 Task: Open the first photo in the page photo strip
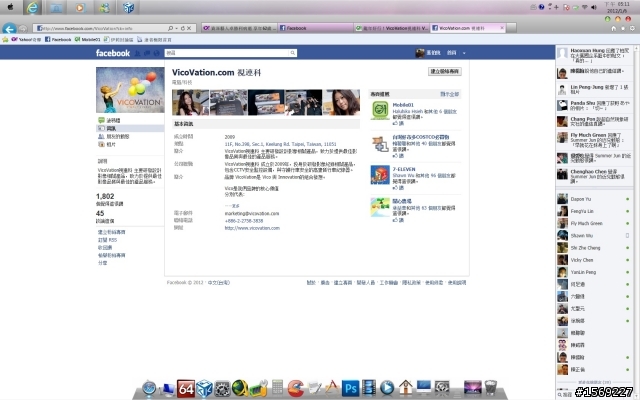190,102
